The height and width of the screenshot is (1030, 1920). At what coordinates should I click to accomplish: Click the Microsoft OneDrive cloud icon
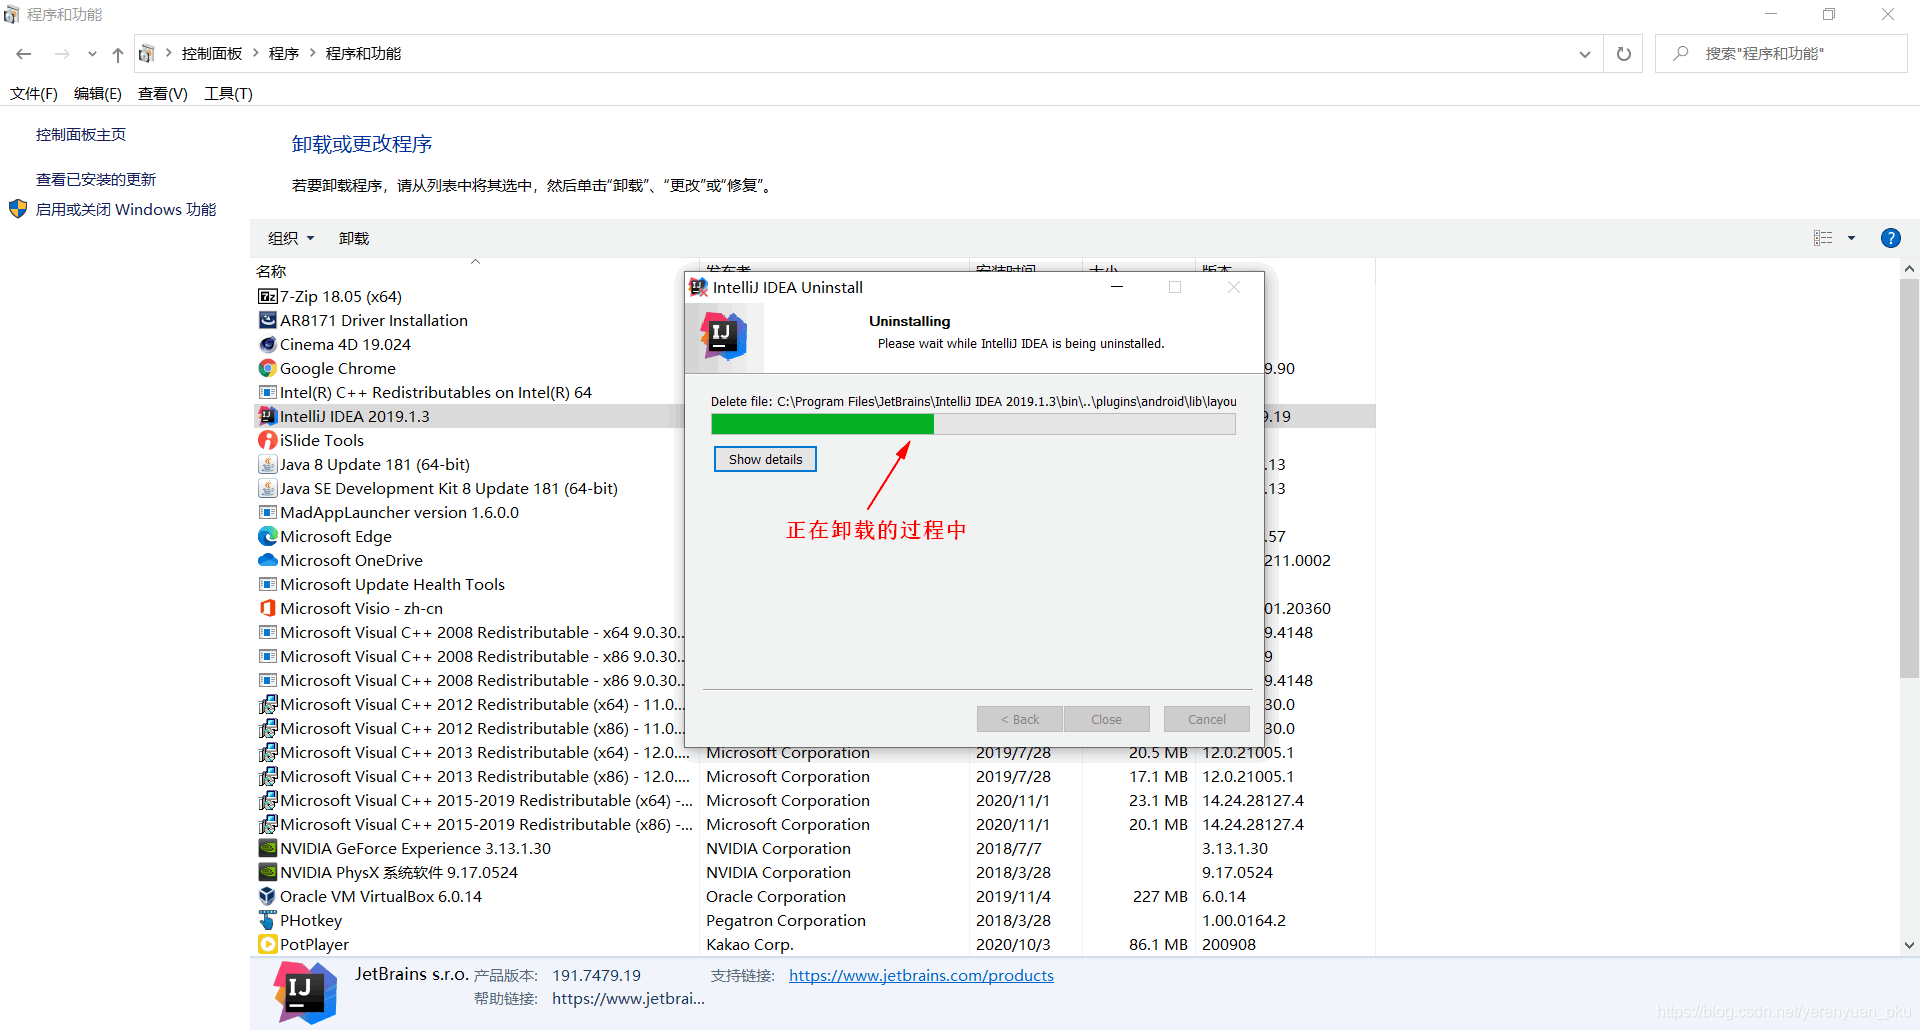click(x=267, y=560)
